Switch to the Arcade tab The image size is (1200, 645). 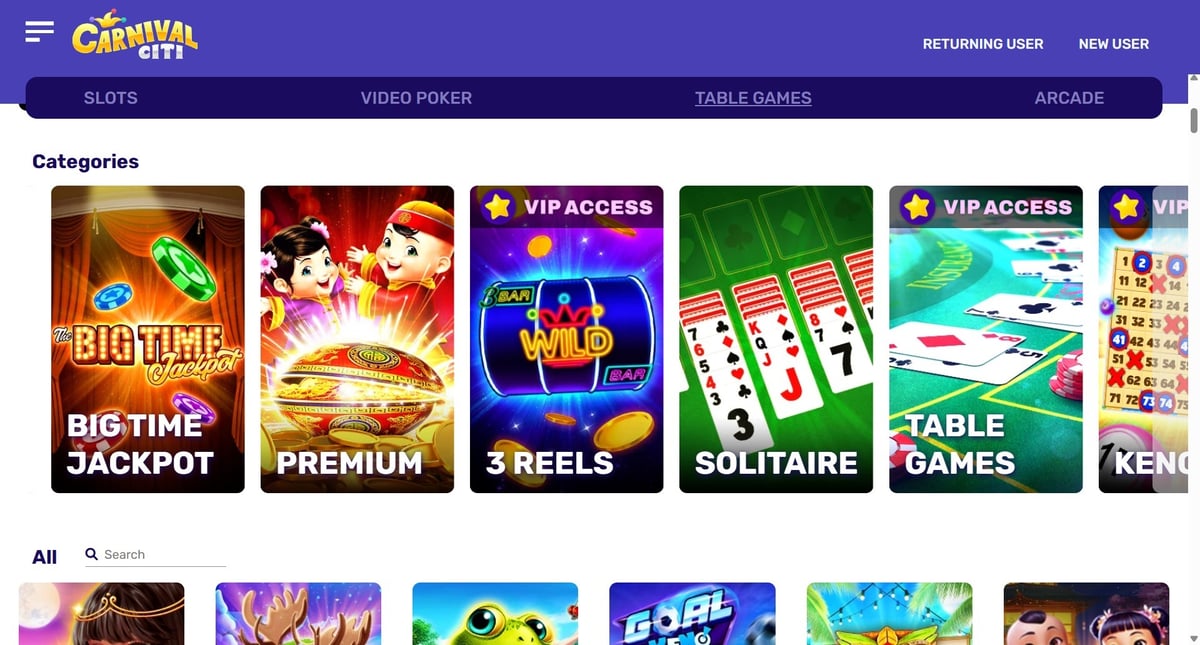point(1069,98)
